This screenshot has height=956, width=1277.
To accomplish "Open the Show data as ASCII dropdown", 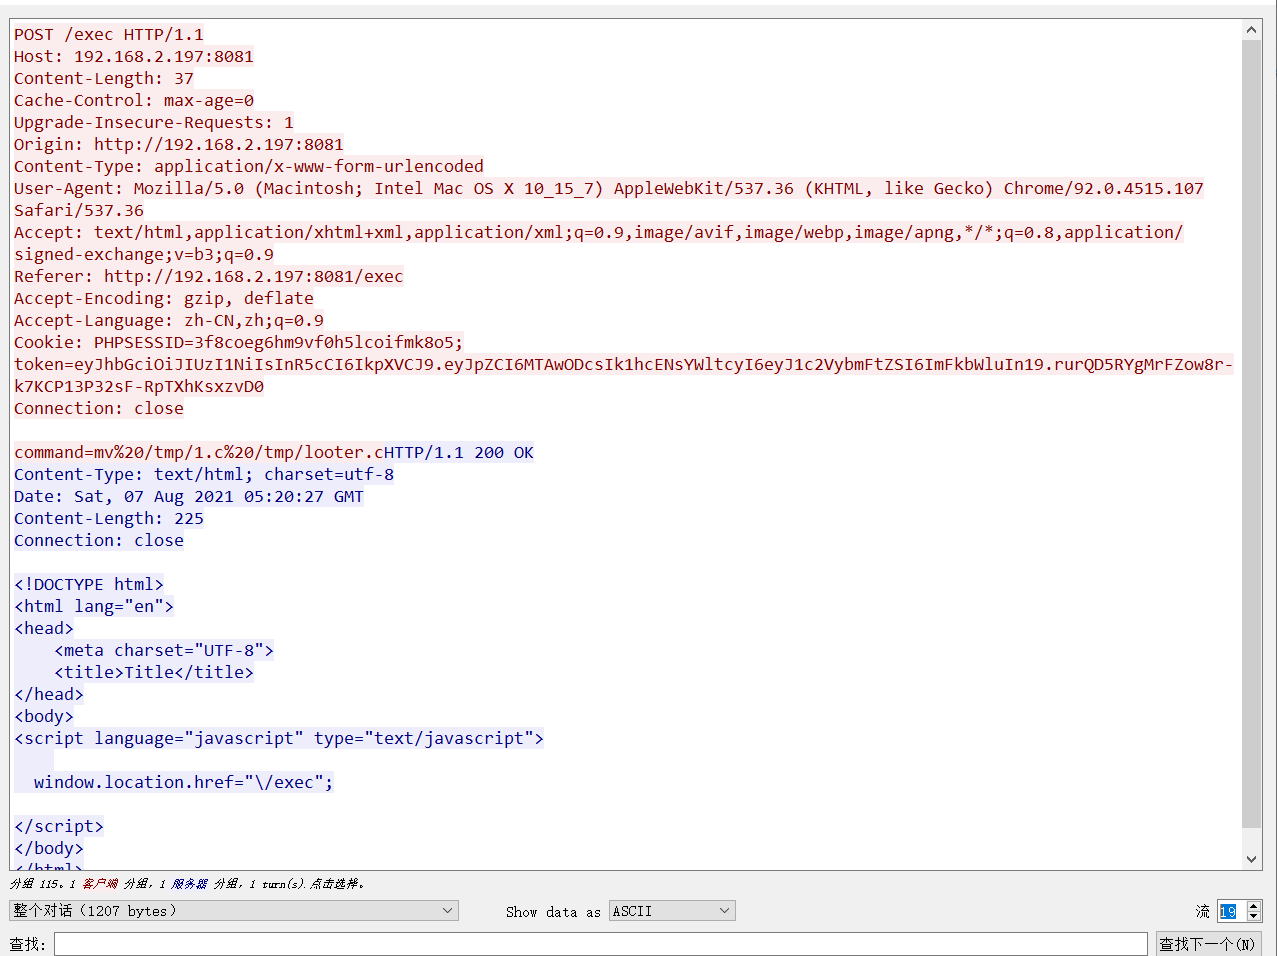I will 672,911.
